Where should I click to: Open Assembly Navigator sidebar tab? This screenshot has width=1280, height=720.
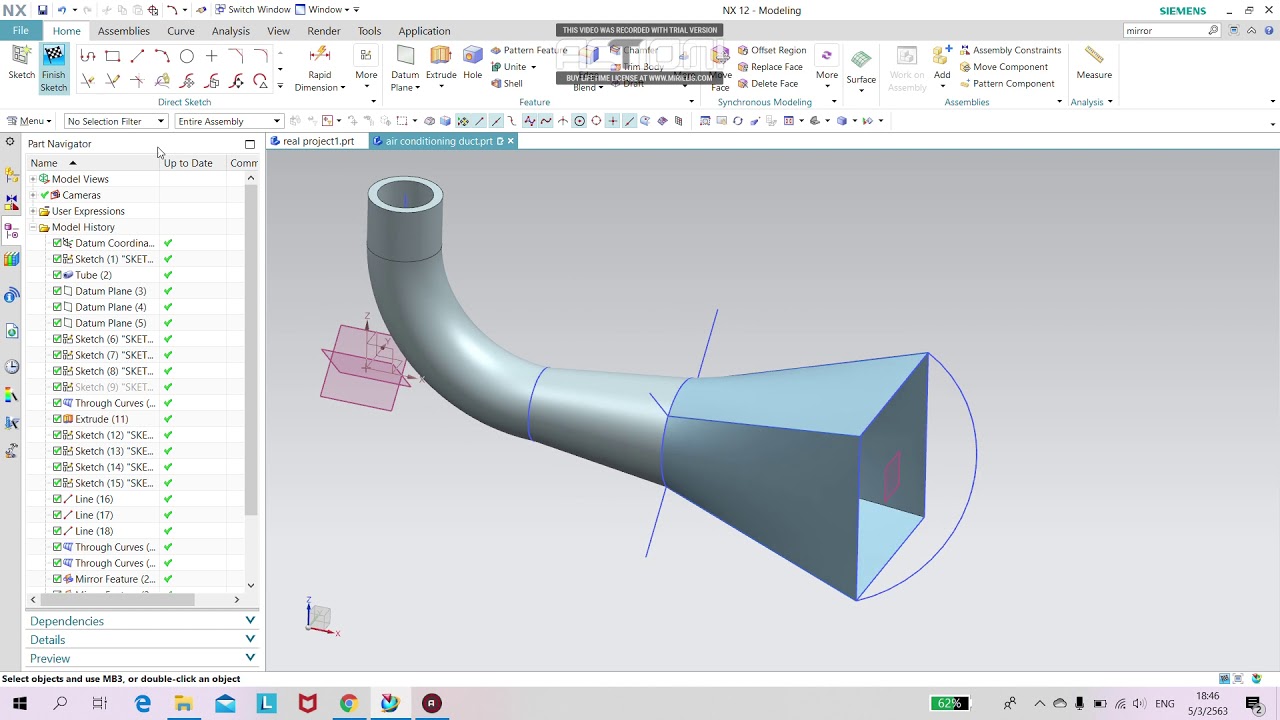click(x=12, y=176)
